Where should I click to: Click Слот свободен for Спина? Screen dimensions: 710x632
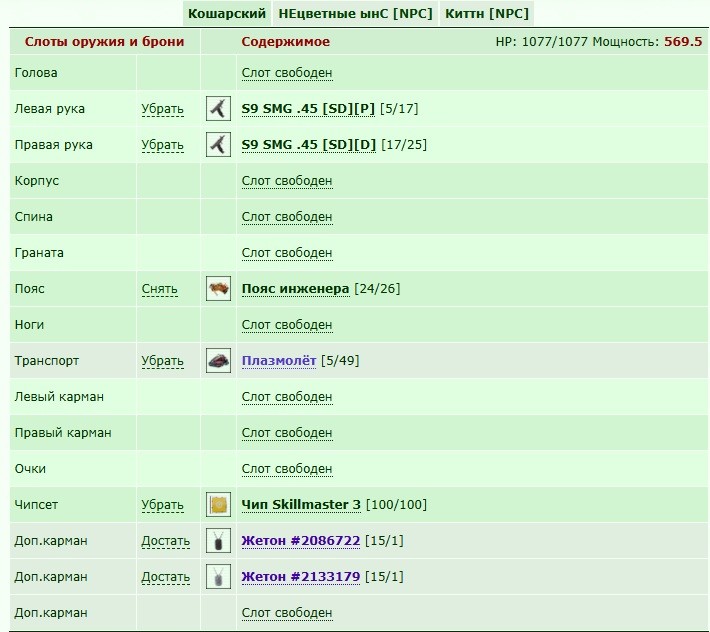pos(287,217)
